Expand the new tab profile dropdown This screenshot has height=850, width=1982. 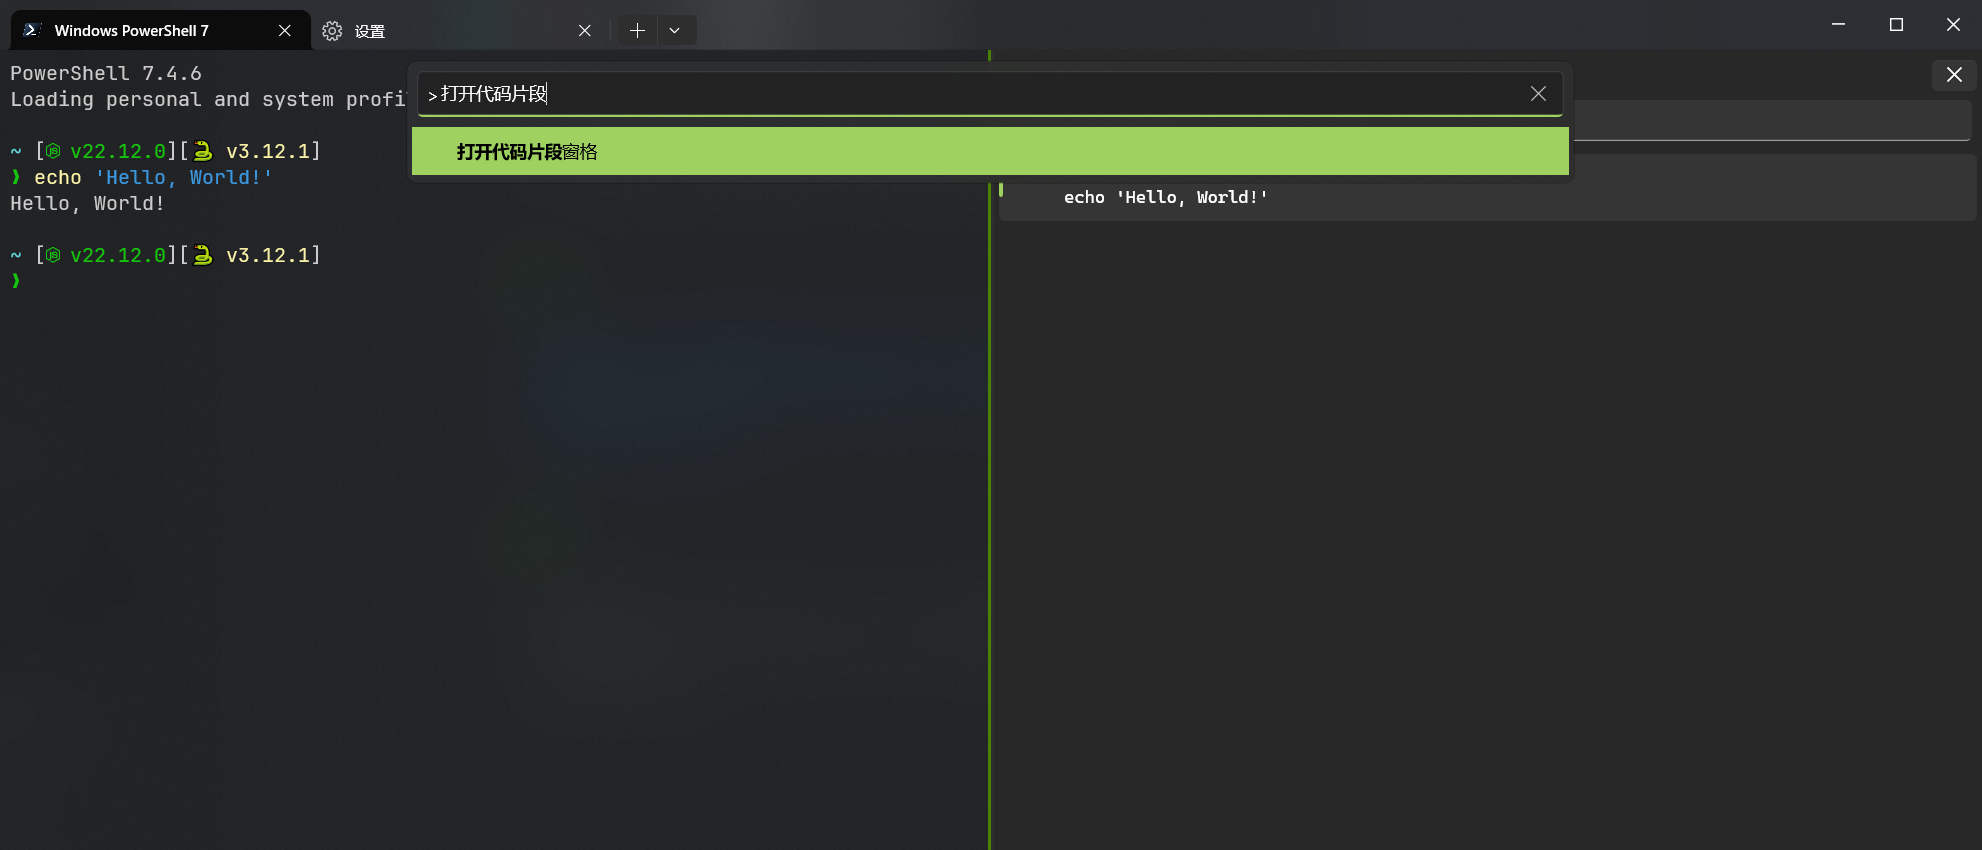tap(675, 31)
